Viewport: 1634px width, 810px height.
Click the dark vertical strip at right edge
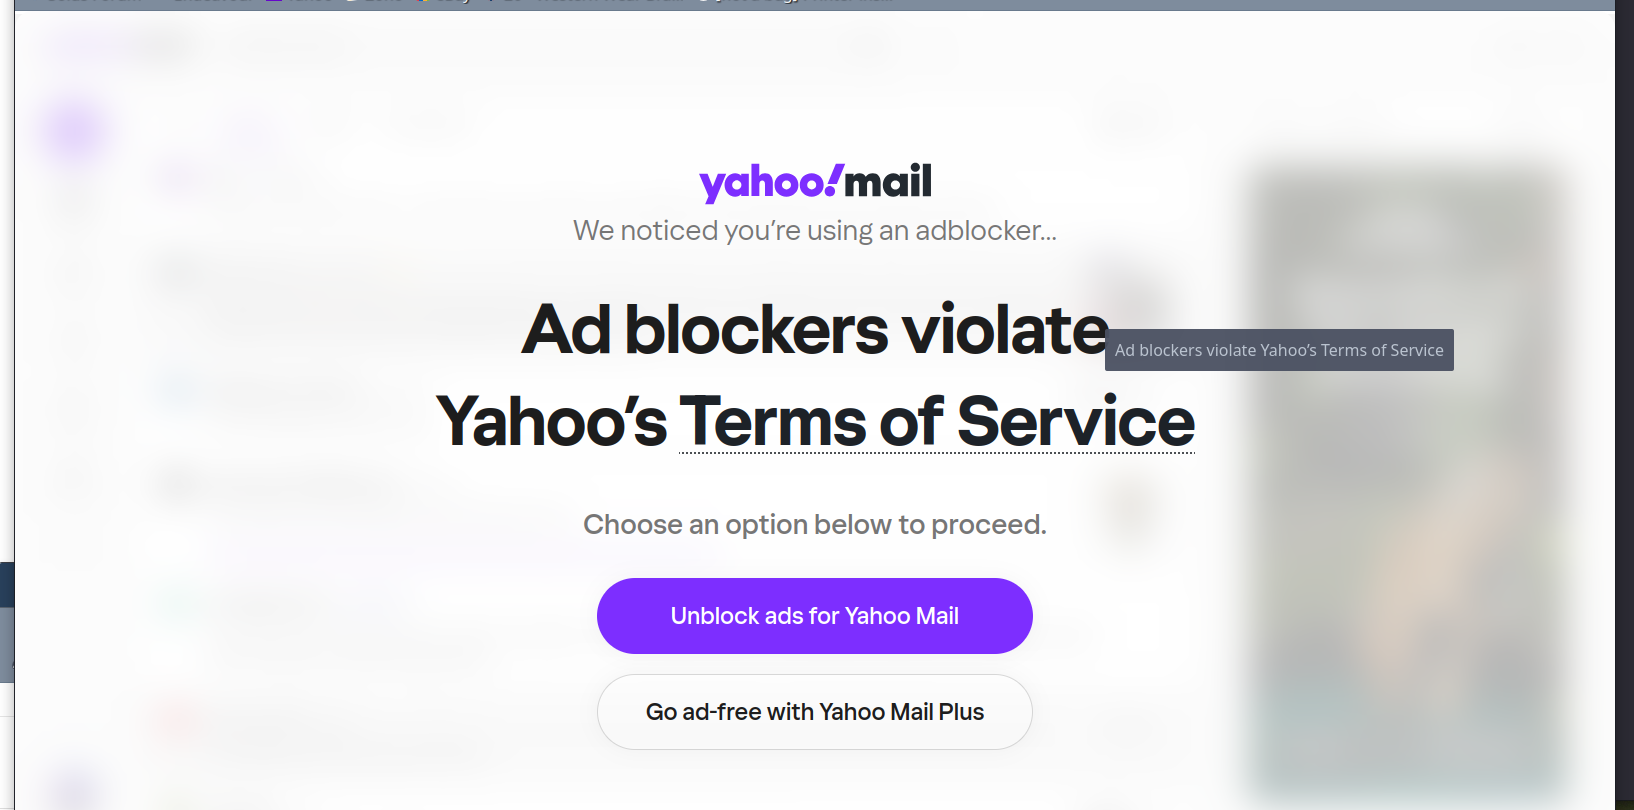(1624, 400)
